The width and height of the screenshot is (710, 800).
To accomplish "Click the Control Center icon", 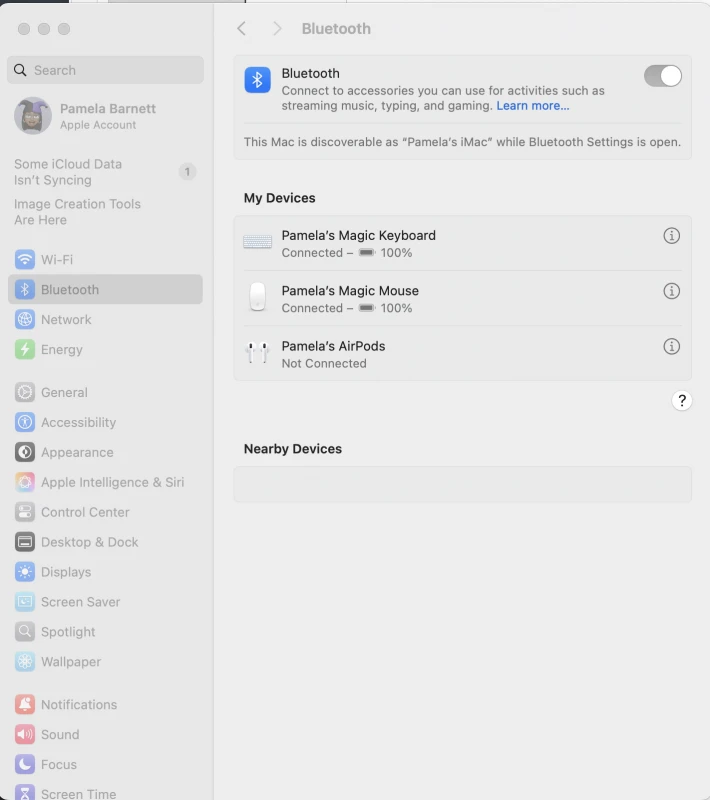I will tap(24, 512).
